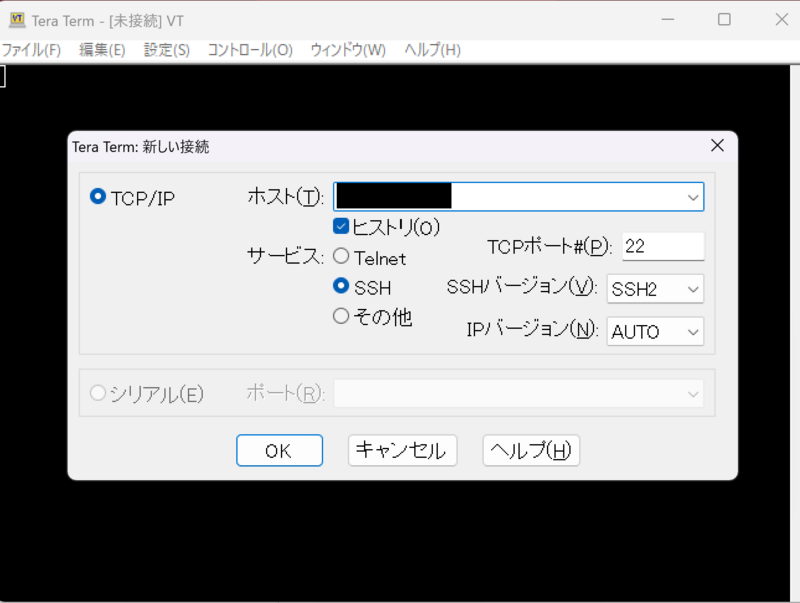Screen dimensions: 800x603
Task: Open the ウィンドウ(W) menu
Action: coord(348,50)
